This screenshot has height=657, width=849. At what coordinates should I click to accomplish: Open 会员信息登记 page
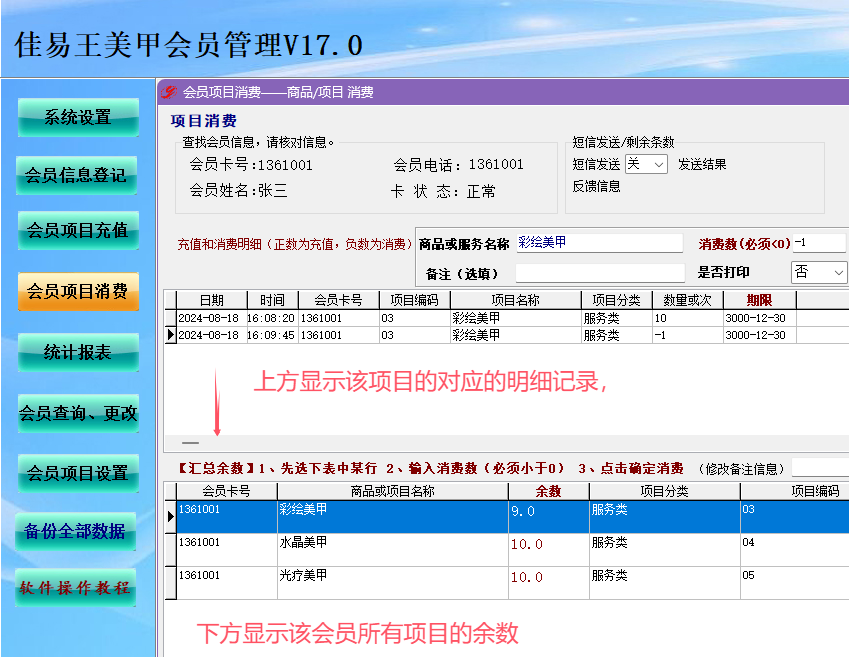[76, 175]
